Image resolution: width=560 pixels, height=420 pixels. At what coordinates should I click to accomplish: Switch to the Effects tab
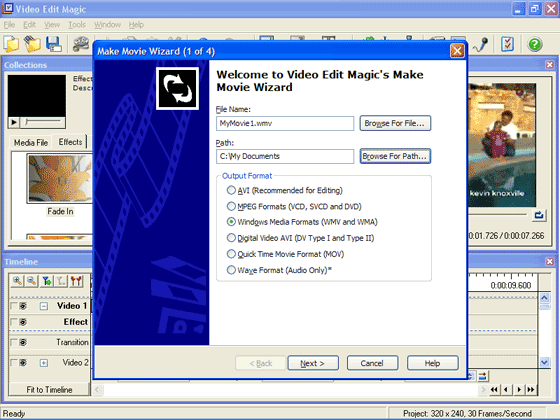tap(70, 142)
